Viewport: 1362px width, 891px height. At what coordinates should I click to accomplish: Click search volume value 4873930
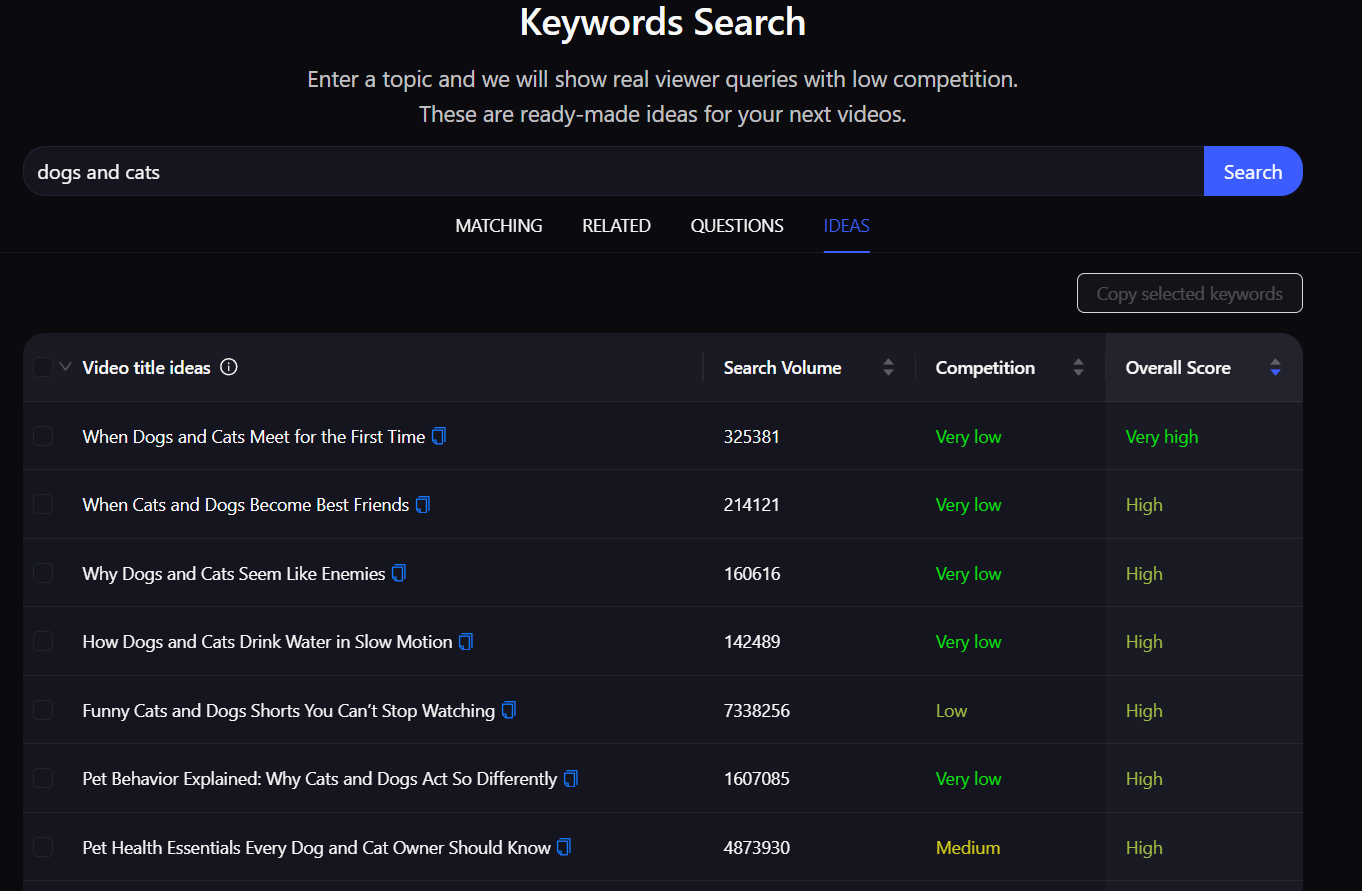point(757,847)
